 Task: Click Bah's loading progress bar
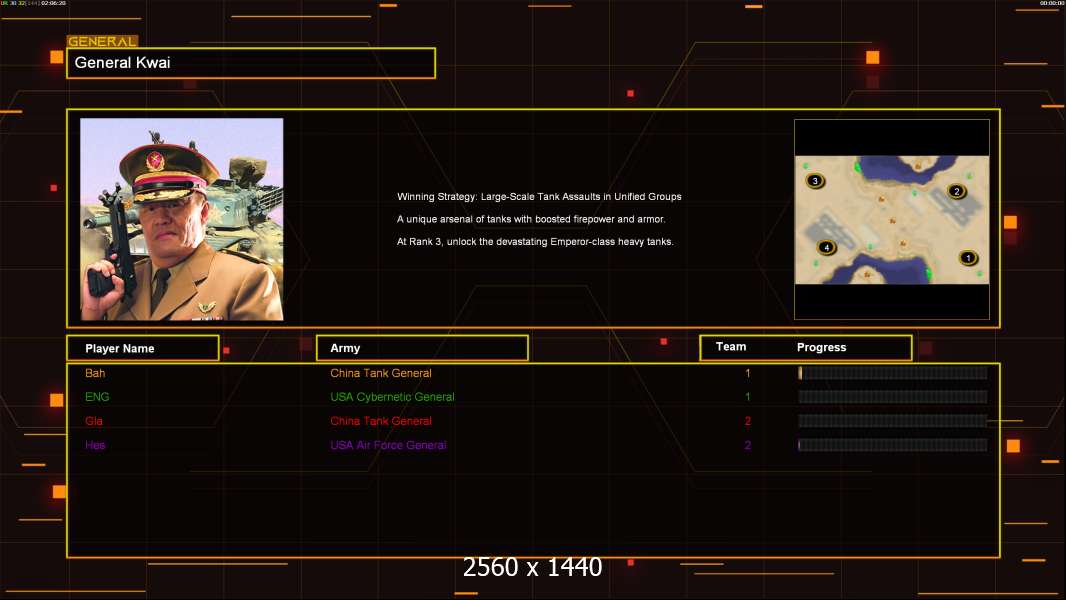click(x=893, y=372)
